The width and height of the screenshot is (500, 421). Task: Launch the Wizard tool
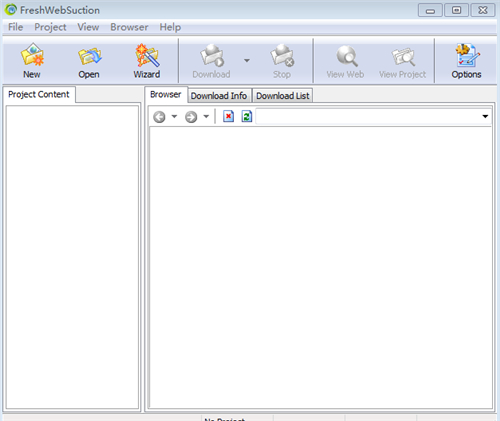147,55
